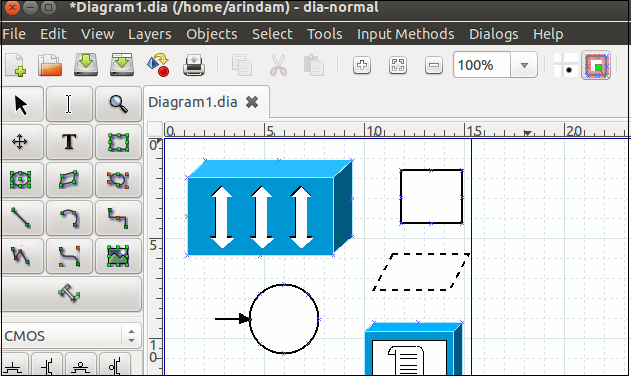Open the zoom percentage dropdown arrow
Screen dimensions: 631x376
(x=524, y=65)
